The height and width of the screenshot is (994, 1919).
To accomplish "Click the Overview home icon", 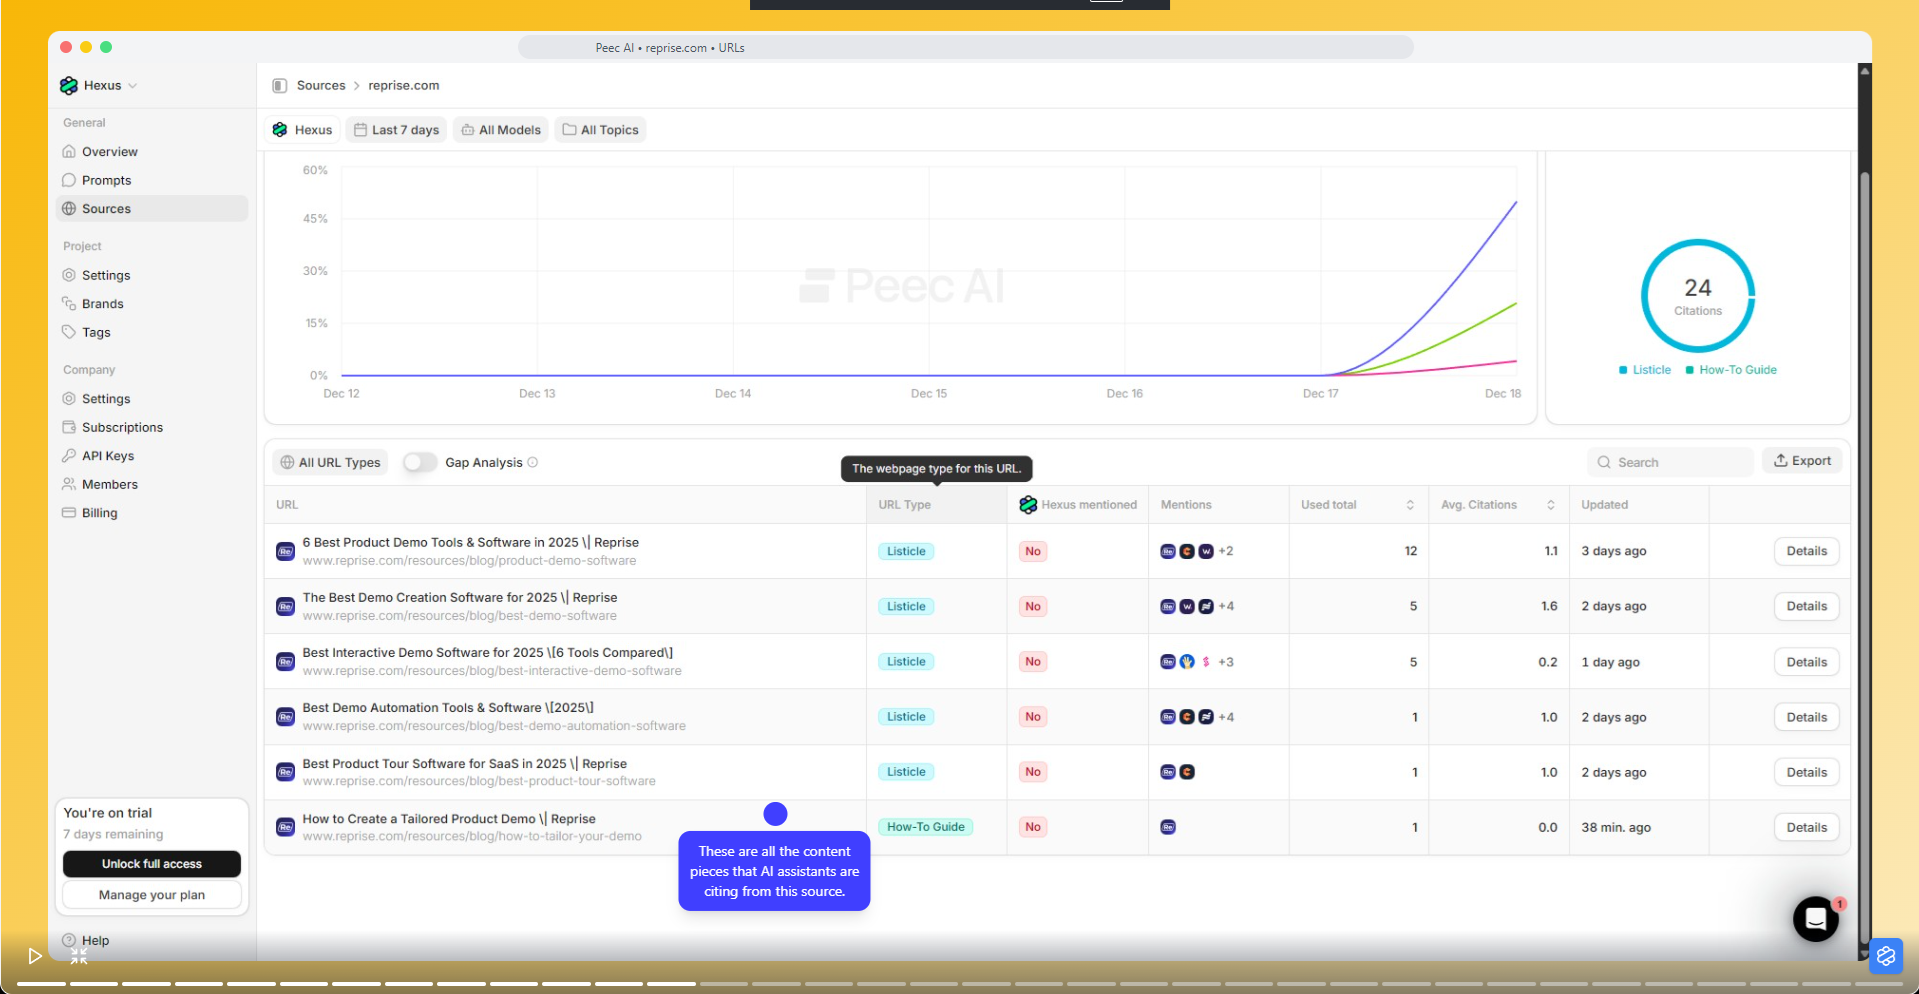I will coord(69,152).
